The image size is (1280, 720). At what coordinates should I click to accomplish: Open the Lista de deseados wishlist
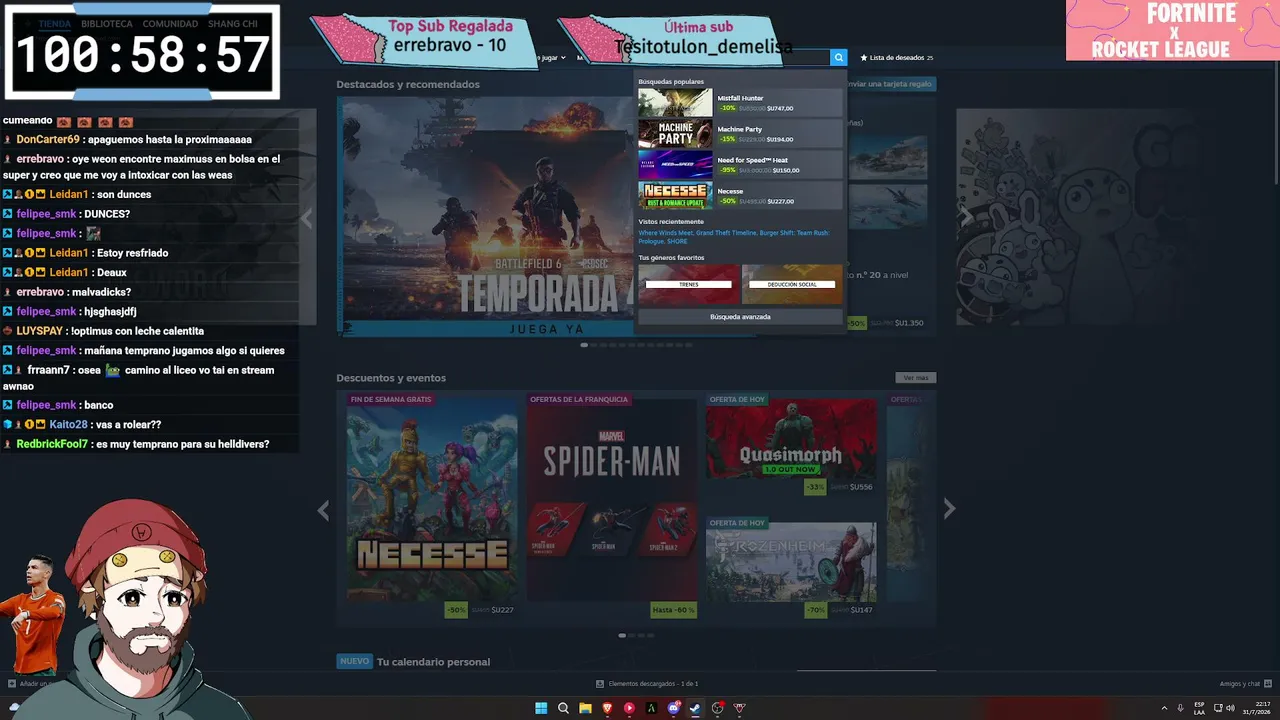click(x=896, y=58)
